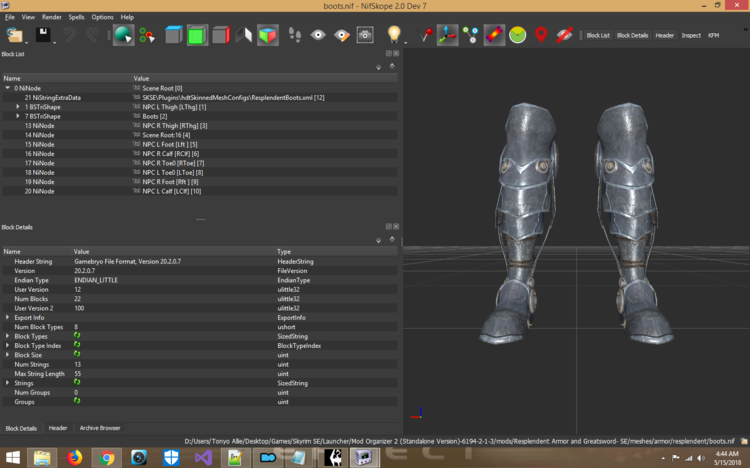Expand the Block Size row
The width and height of the screenshot is (750, 468).
7,355
